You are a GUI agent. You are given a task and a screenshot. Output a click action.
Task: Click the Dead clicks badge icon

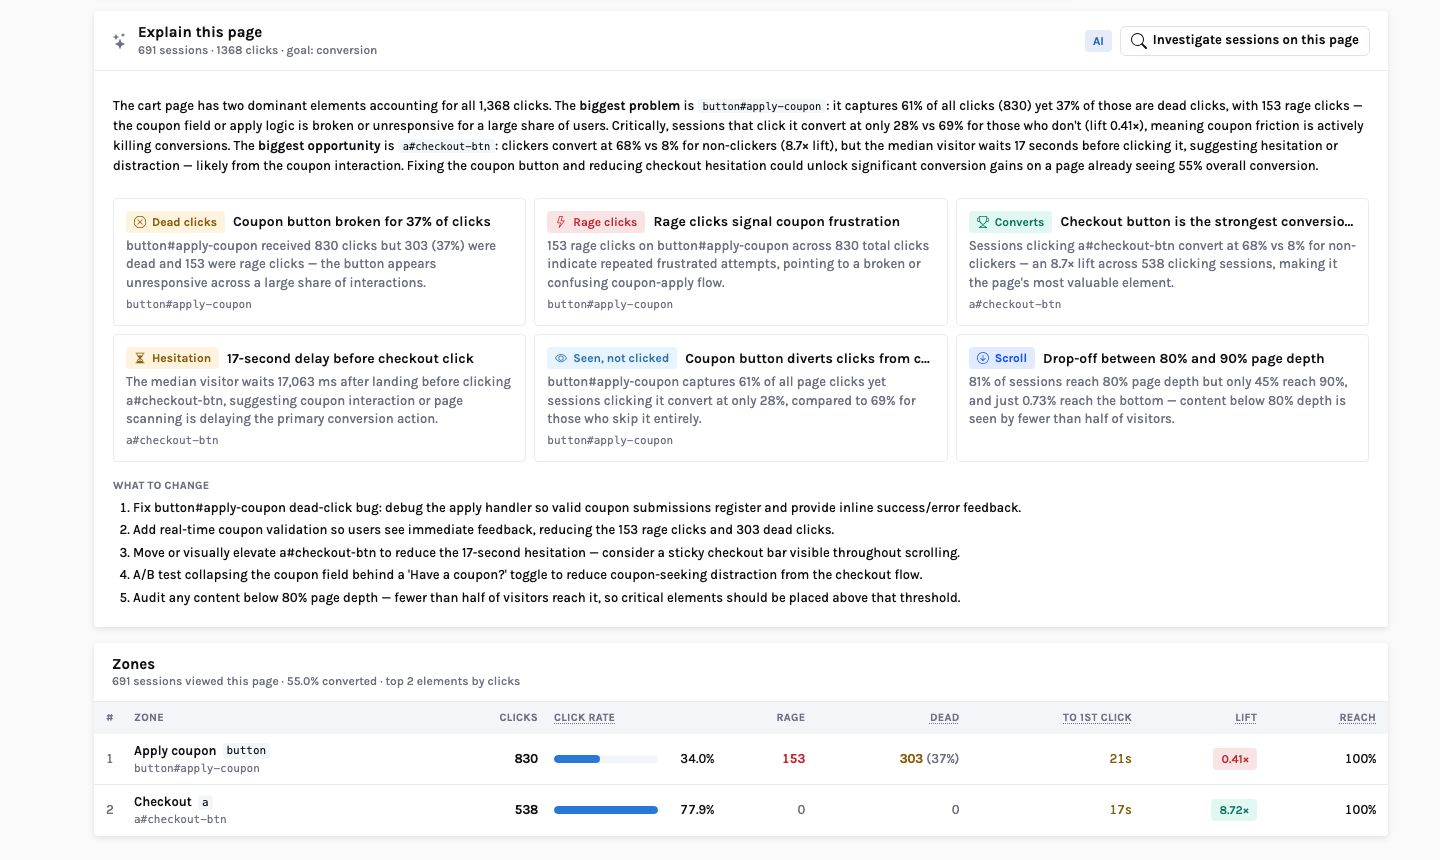point(140,222)
